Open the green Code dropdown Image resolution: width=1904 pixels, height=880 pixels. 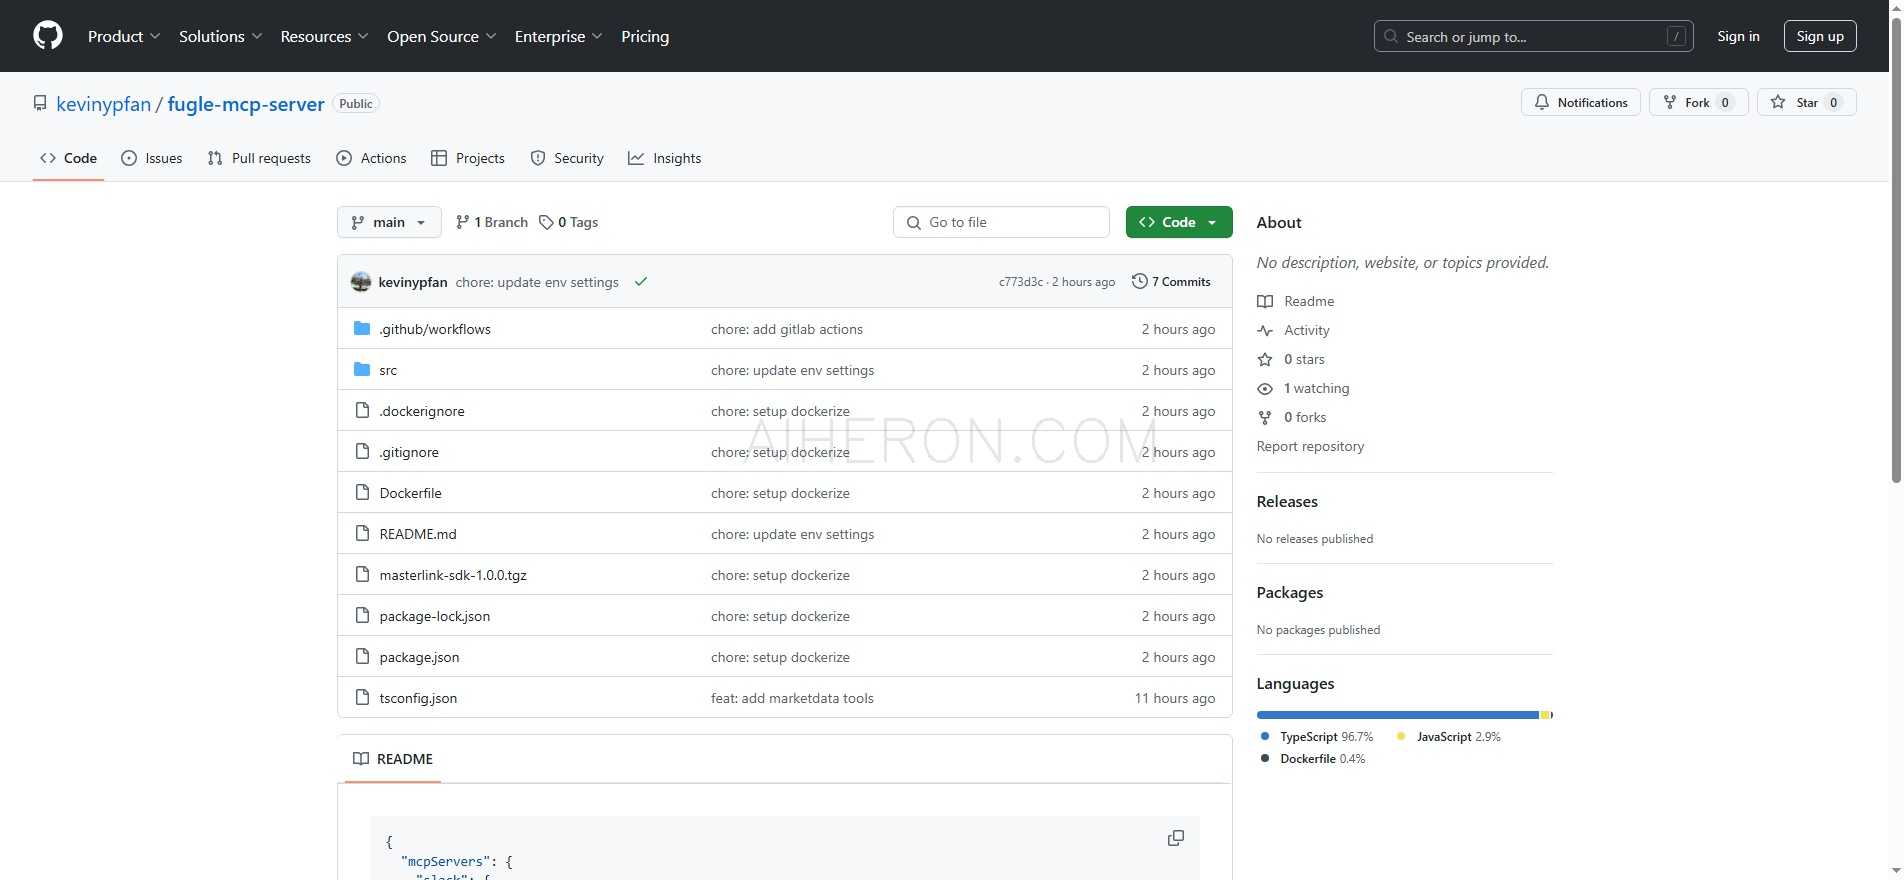pyautogui.click(x=1179, y=222)
